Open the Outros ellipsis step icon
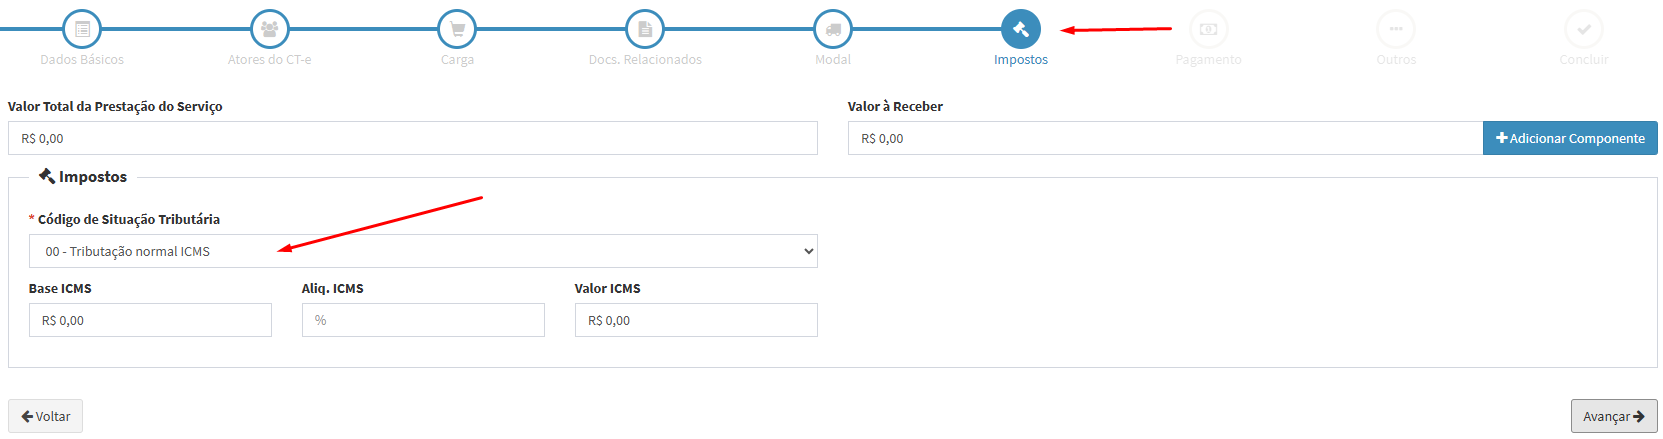The height and width of the screenshot is (439, 1663). point(1396,29)
